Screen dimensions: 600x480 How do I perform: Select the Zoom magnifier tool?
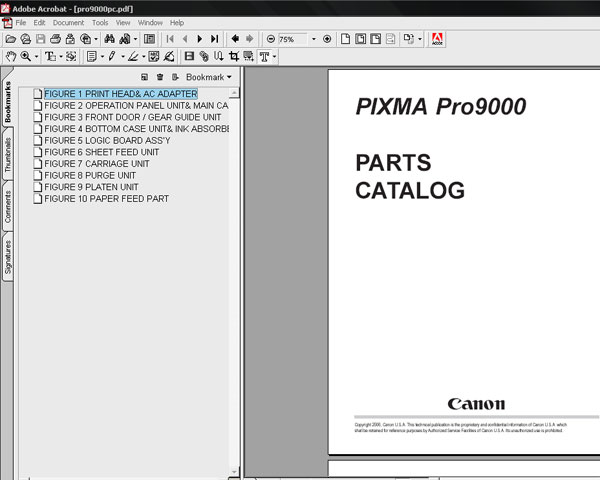pyautogui.click(x=26, y=57)
